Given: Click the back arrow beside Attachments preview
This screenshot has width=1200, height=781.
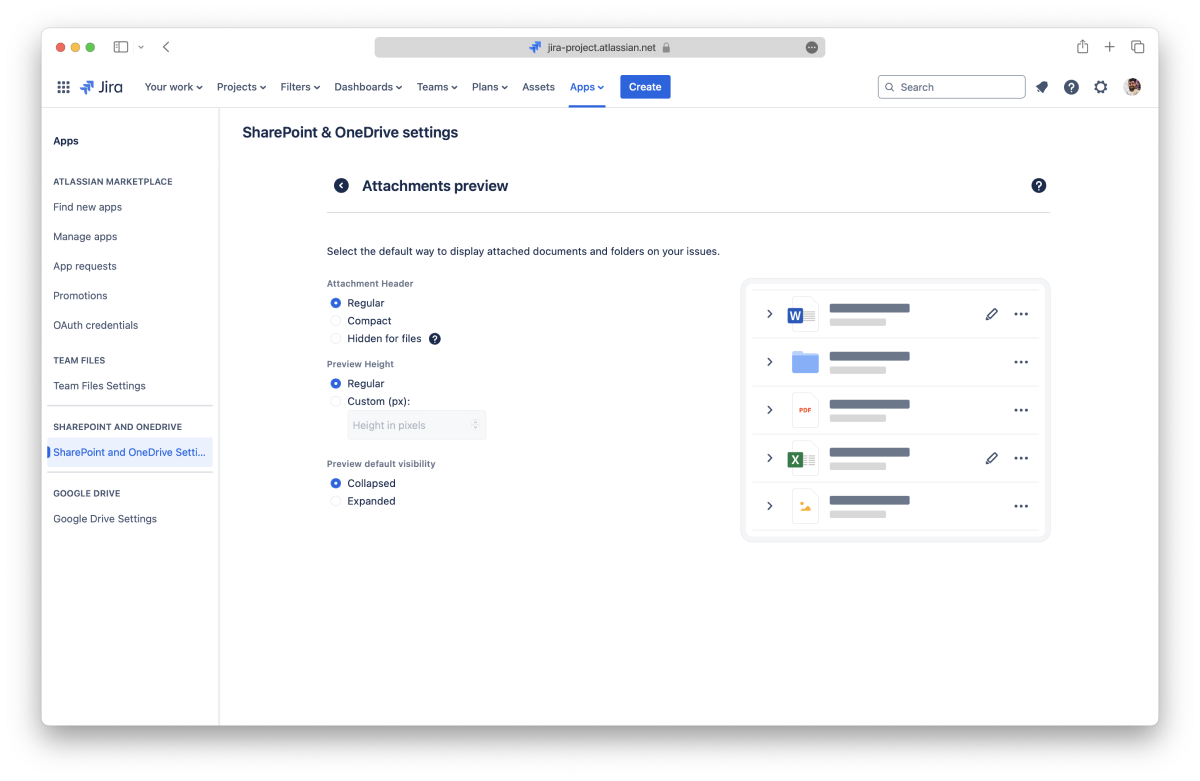Looking at the screenshot, I should (x=341, y=186).
